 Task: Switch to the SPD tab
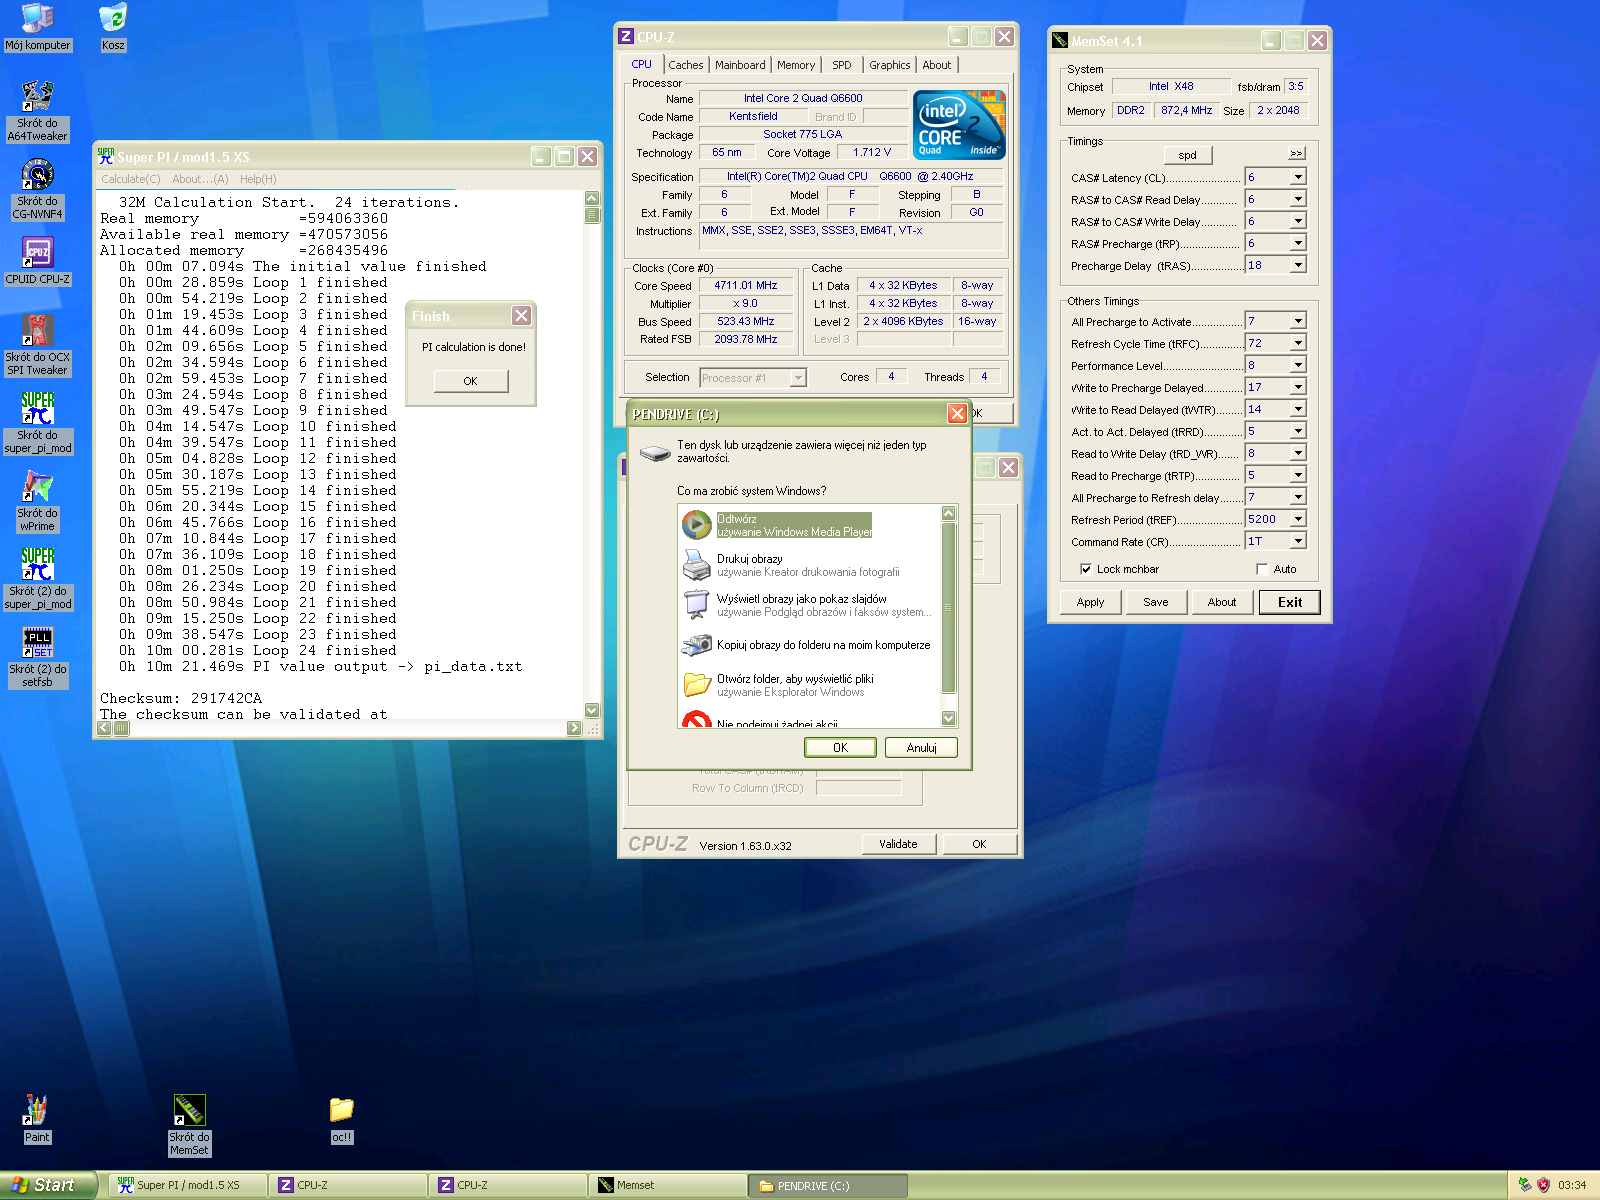[x=842, y=65]
